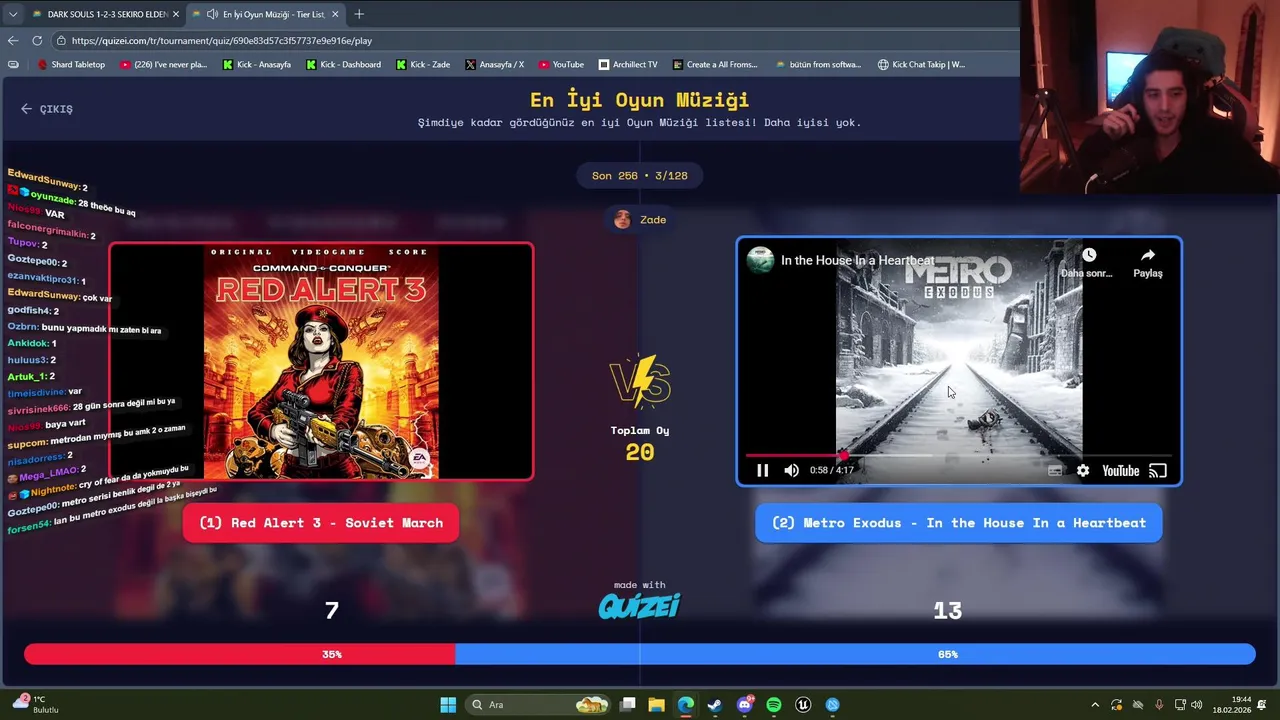The image size is (1280, 720).
Task: Open the Shard Tabletop bookmark
Action: [71, 65]
